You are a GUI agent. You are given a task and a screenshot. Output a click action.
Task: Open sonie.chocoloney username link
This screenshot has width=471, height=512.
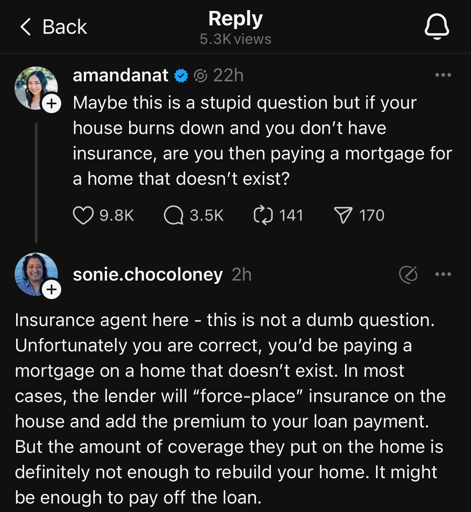click(148, 275)
